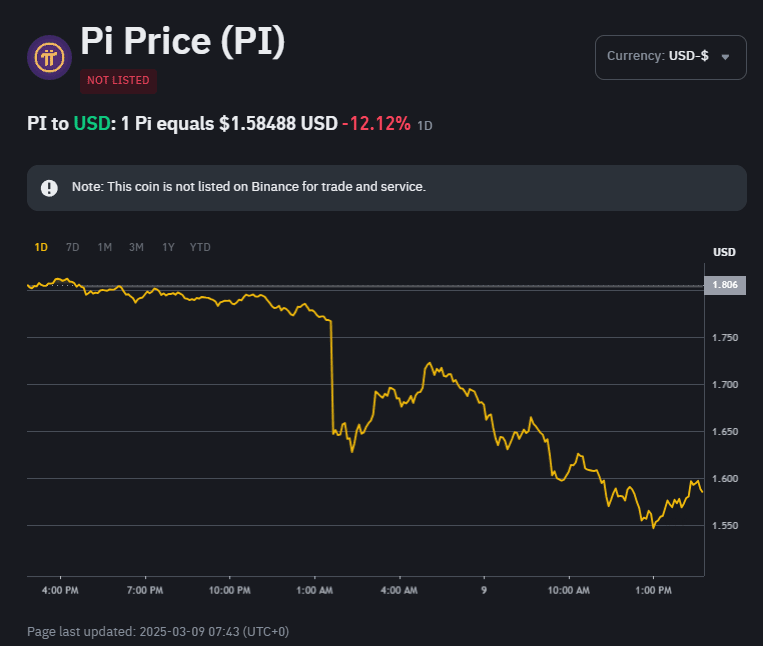
Task: Click the NOT LISTED badge
Action: coord(118,80)
